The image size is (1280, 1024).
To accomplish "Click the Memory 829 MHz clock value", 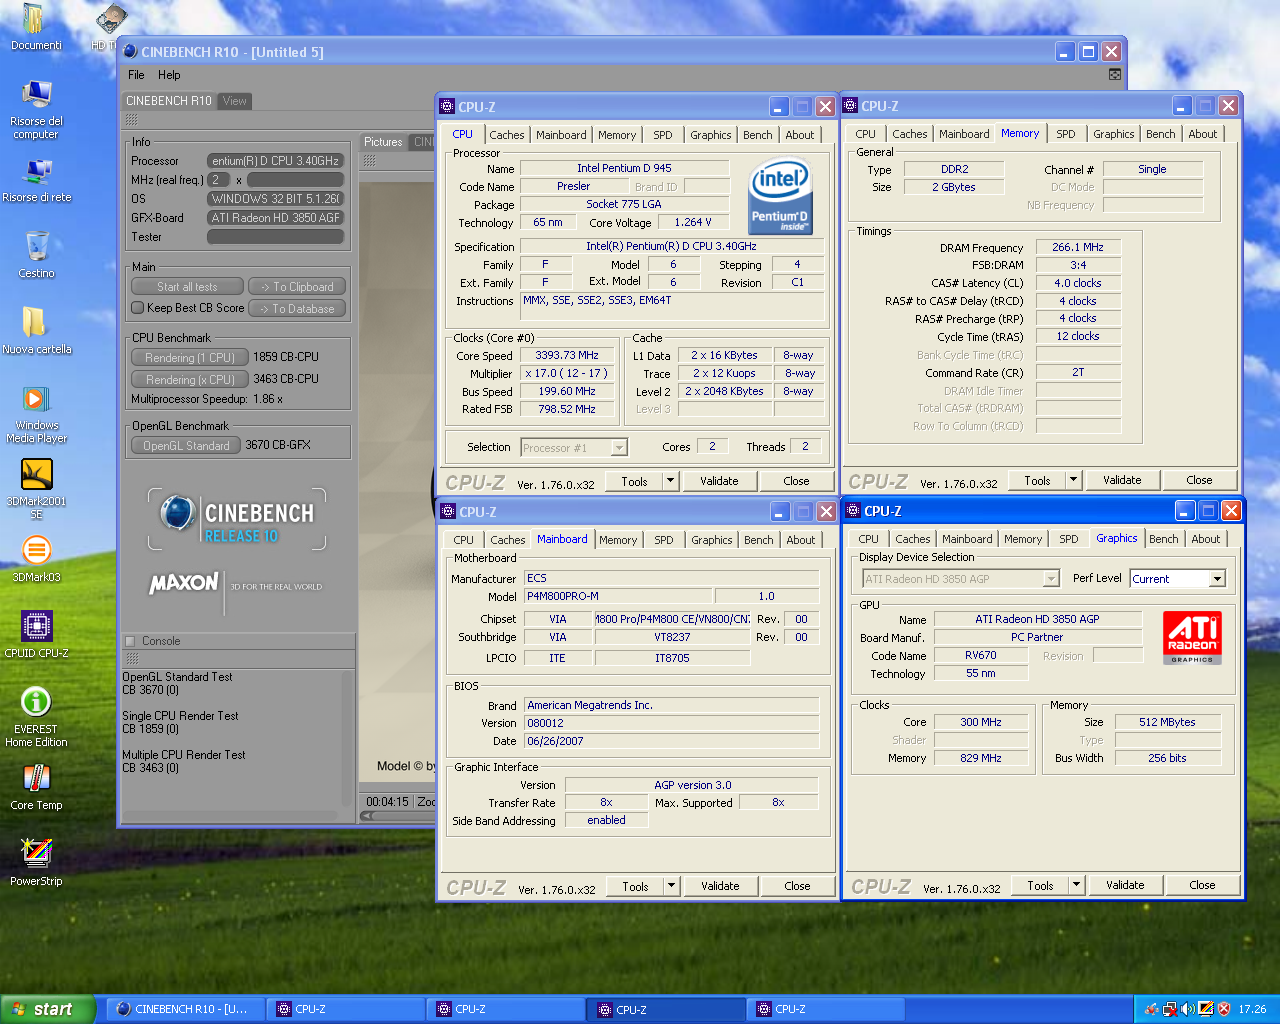I will [x=981, y=758].
